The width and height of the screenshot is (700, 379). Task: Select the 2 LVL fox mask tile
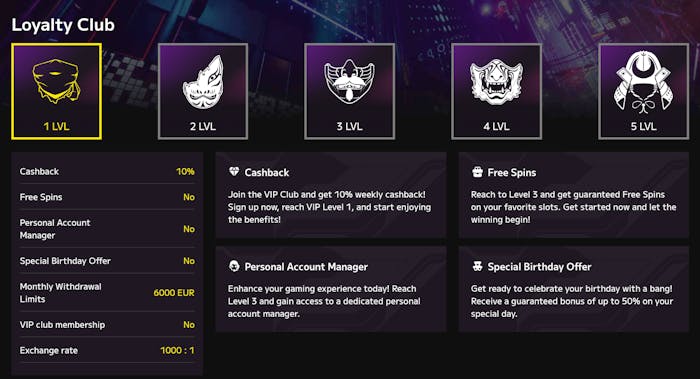(x=203, y=92)
